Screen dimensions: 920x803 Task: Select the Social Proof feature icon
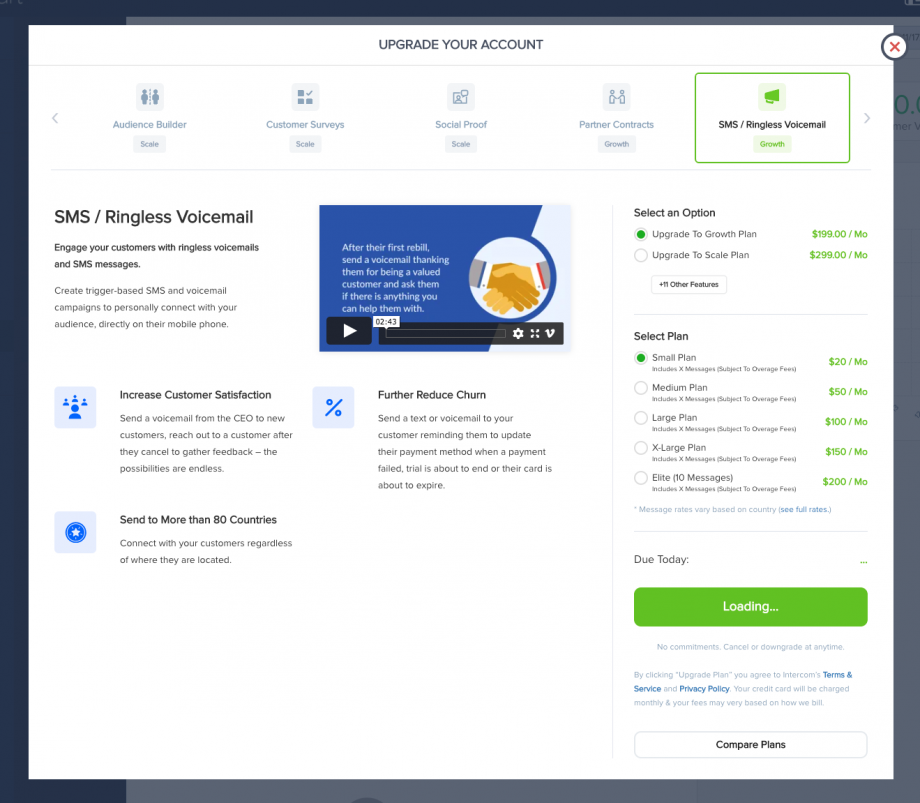point(460,97)
